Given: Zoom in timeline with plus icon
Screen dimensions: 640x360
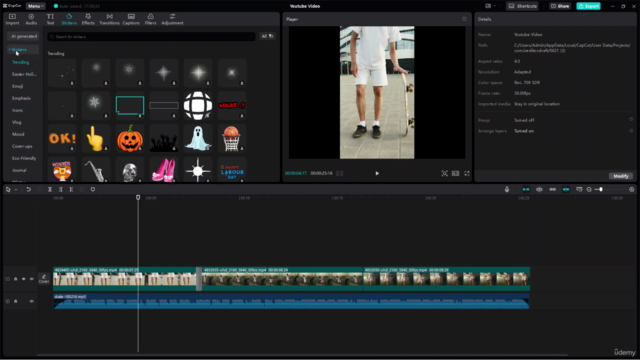Looking at the screenshot, I should (631, 189).
